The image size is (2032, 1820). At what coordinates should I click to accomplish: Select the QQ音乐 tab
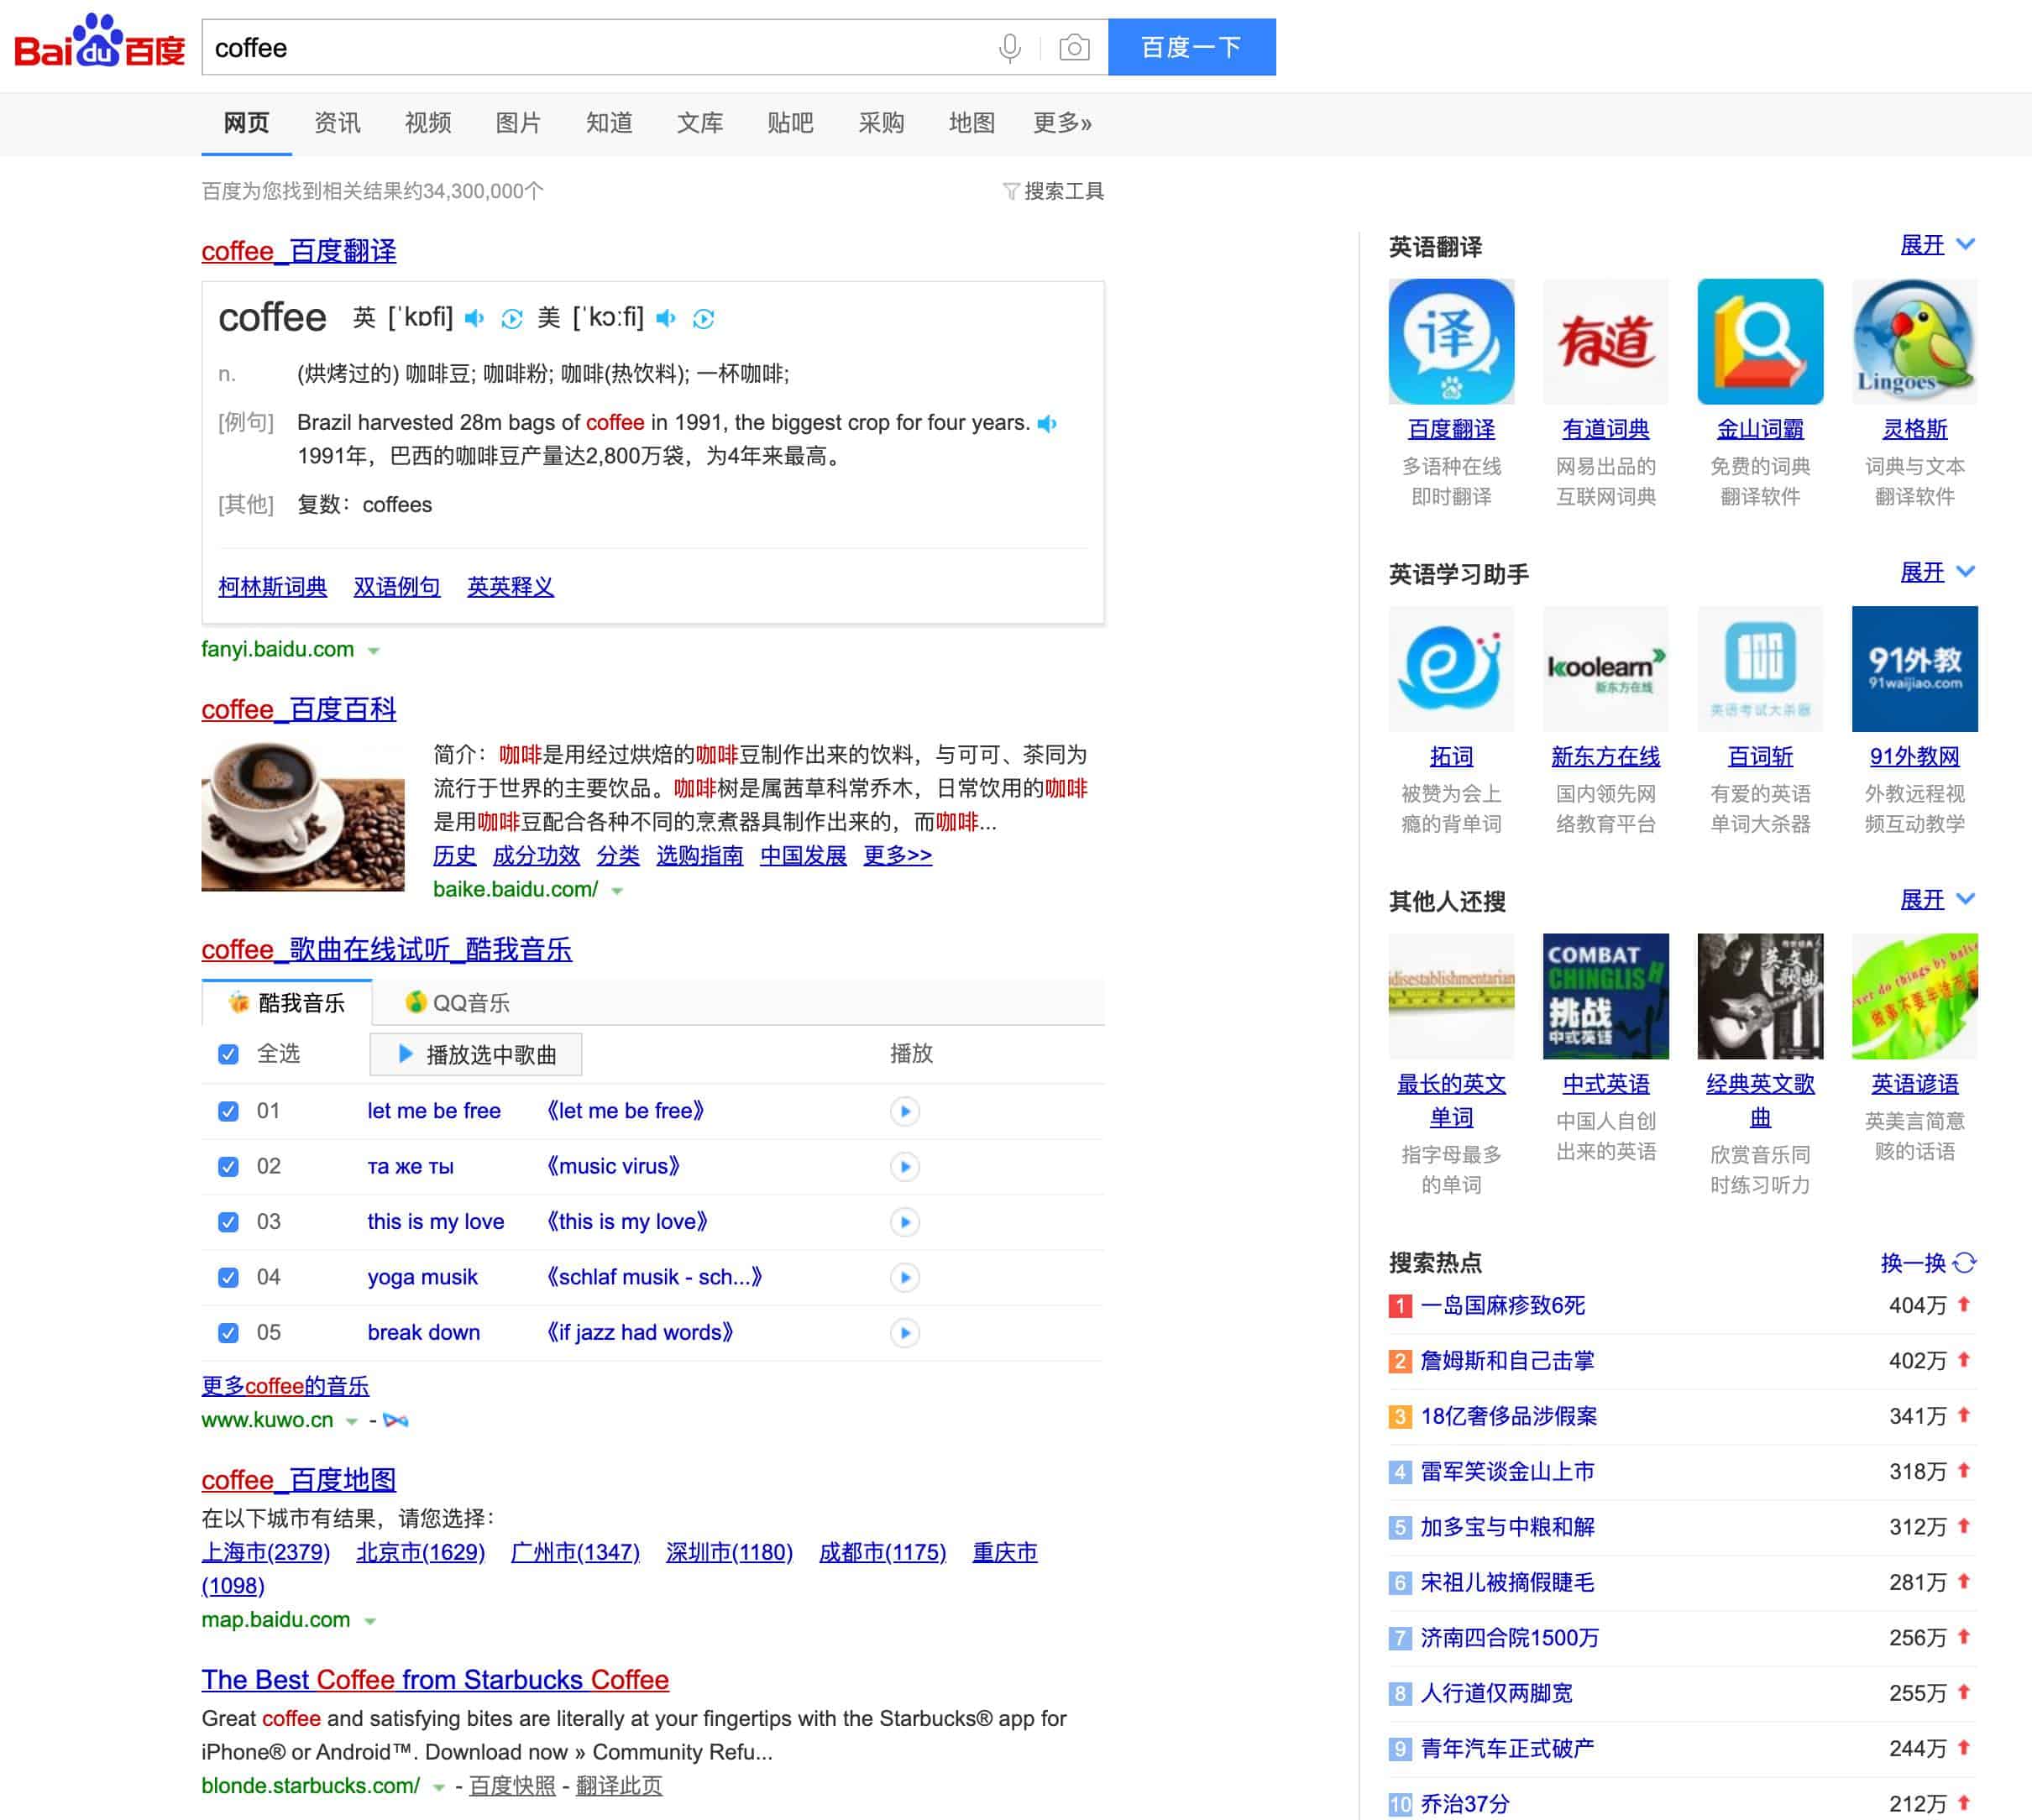click(457, 1002)
